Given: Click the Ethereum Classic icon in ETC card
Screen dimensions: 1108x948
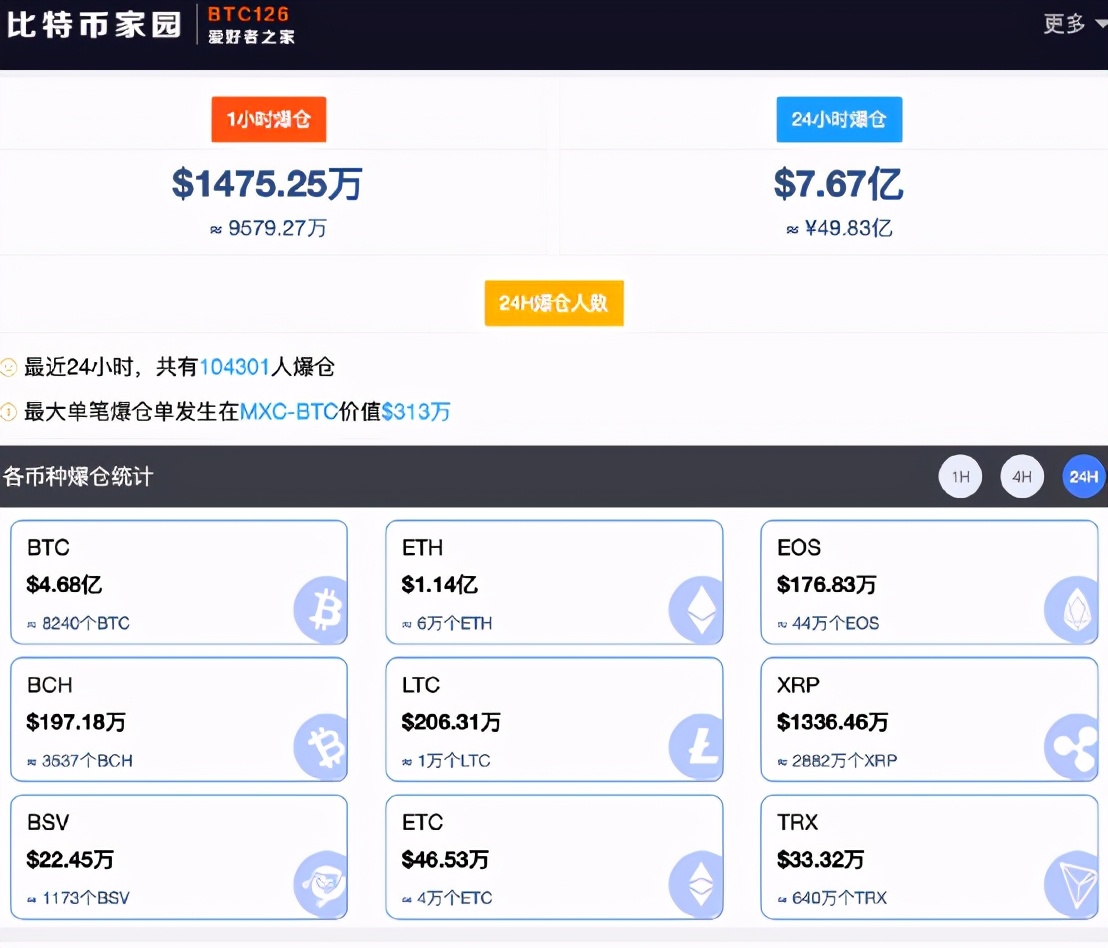Looking at the screenshot, I should (x=696, y=884).
